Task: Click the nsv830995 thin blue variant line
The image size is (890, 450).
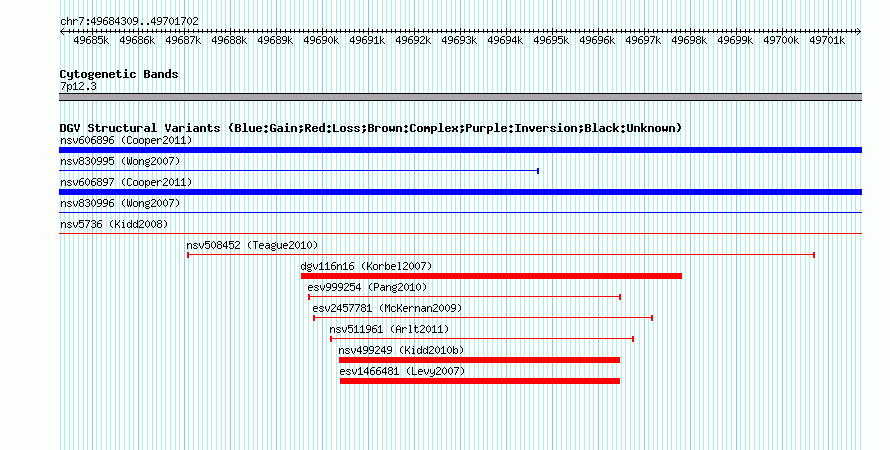Action: pos(299,171)
